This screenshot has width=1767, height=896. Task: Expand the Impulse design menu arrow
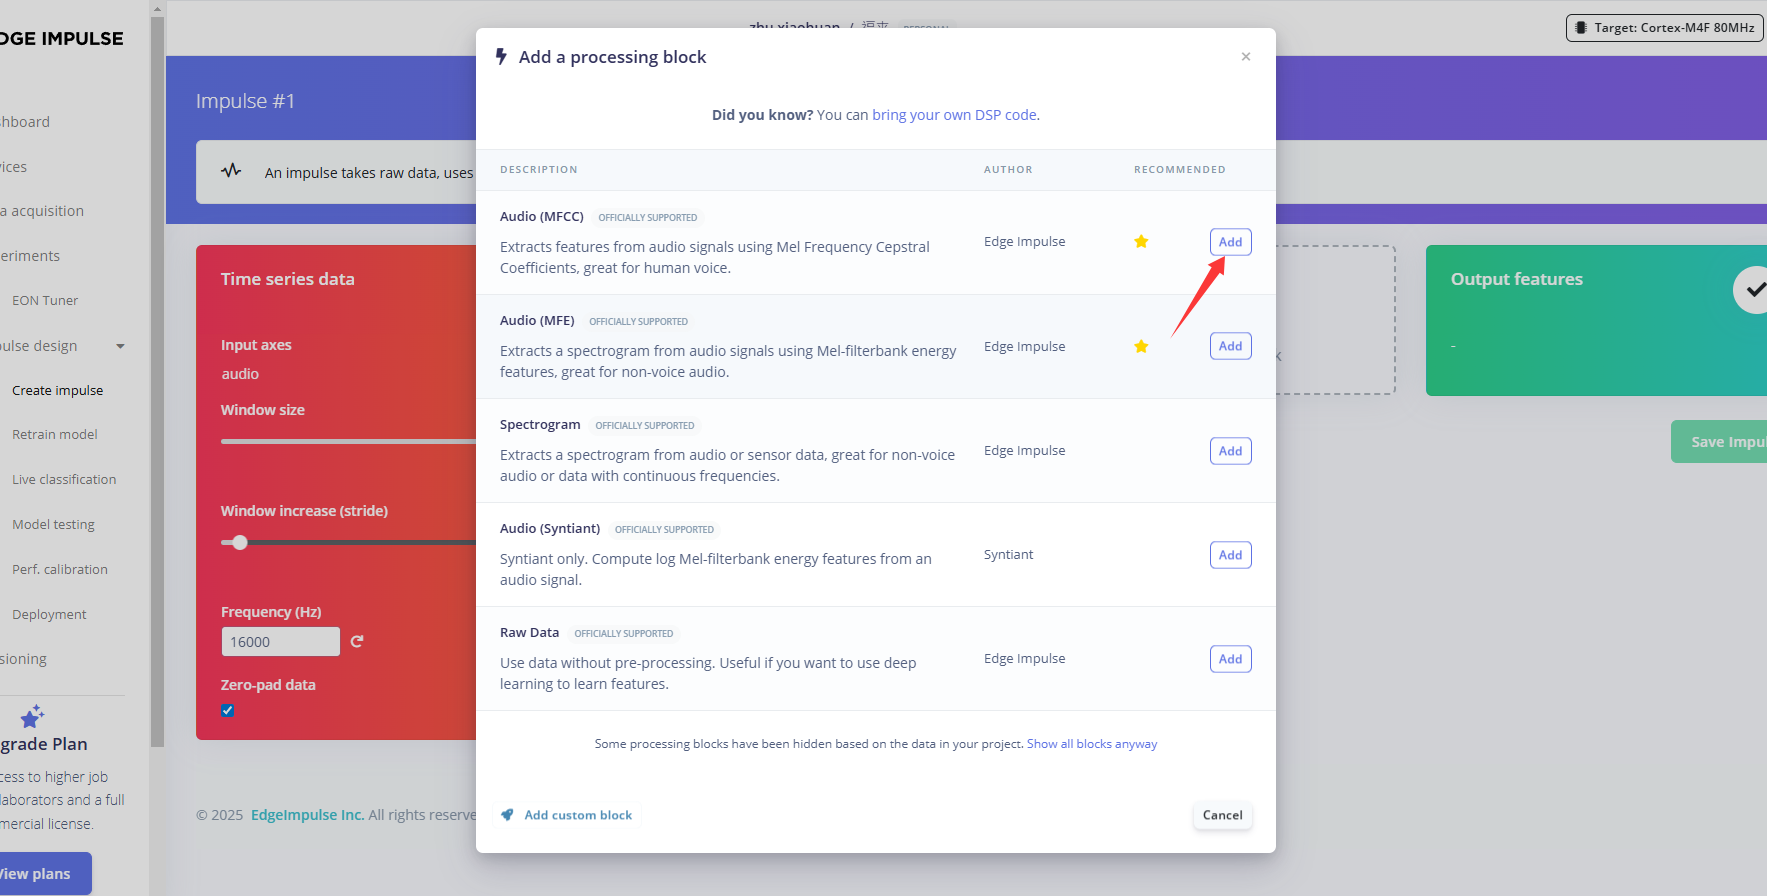point(121,346)
